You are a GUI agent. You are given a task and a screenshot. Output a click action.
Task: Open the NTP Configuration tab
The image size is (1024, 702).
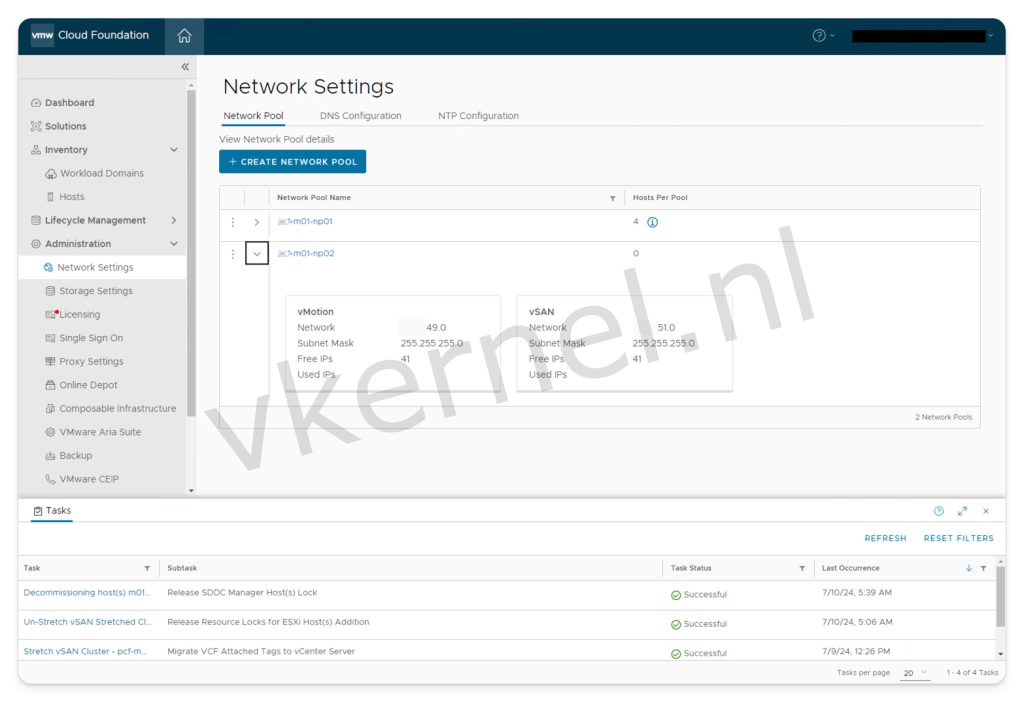tap(478, 115)
